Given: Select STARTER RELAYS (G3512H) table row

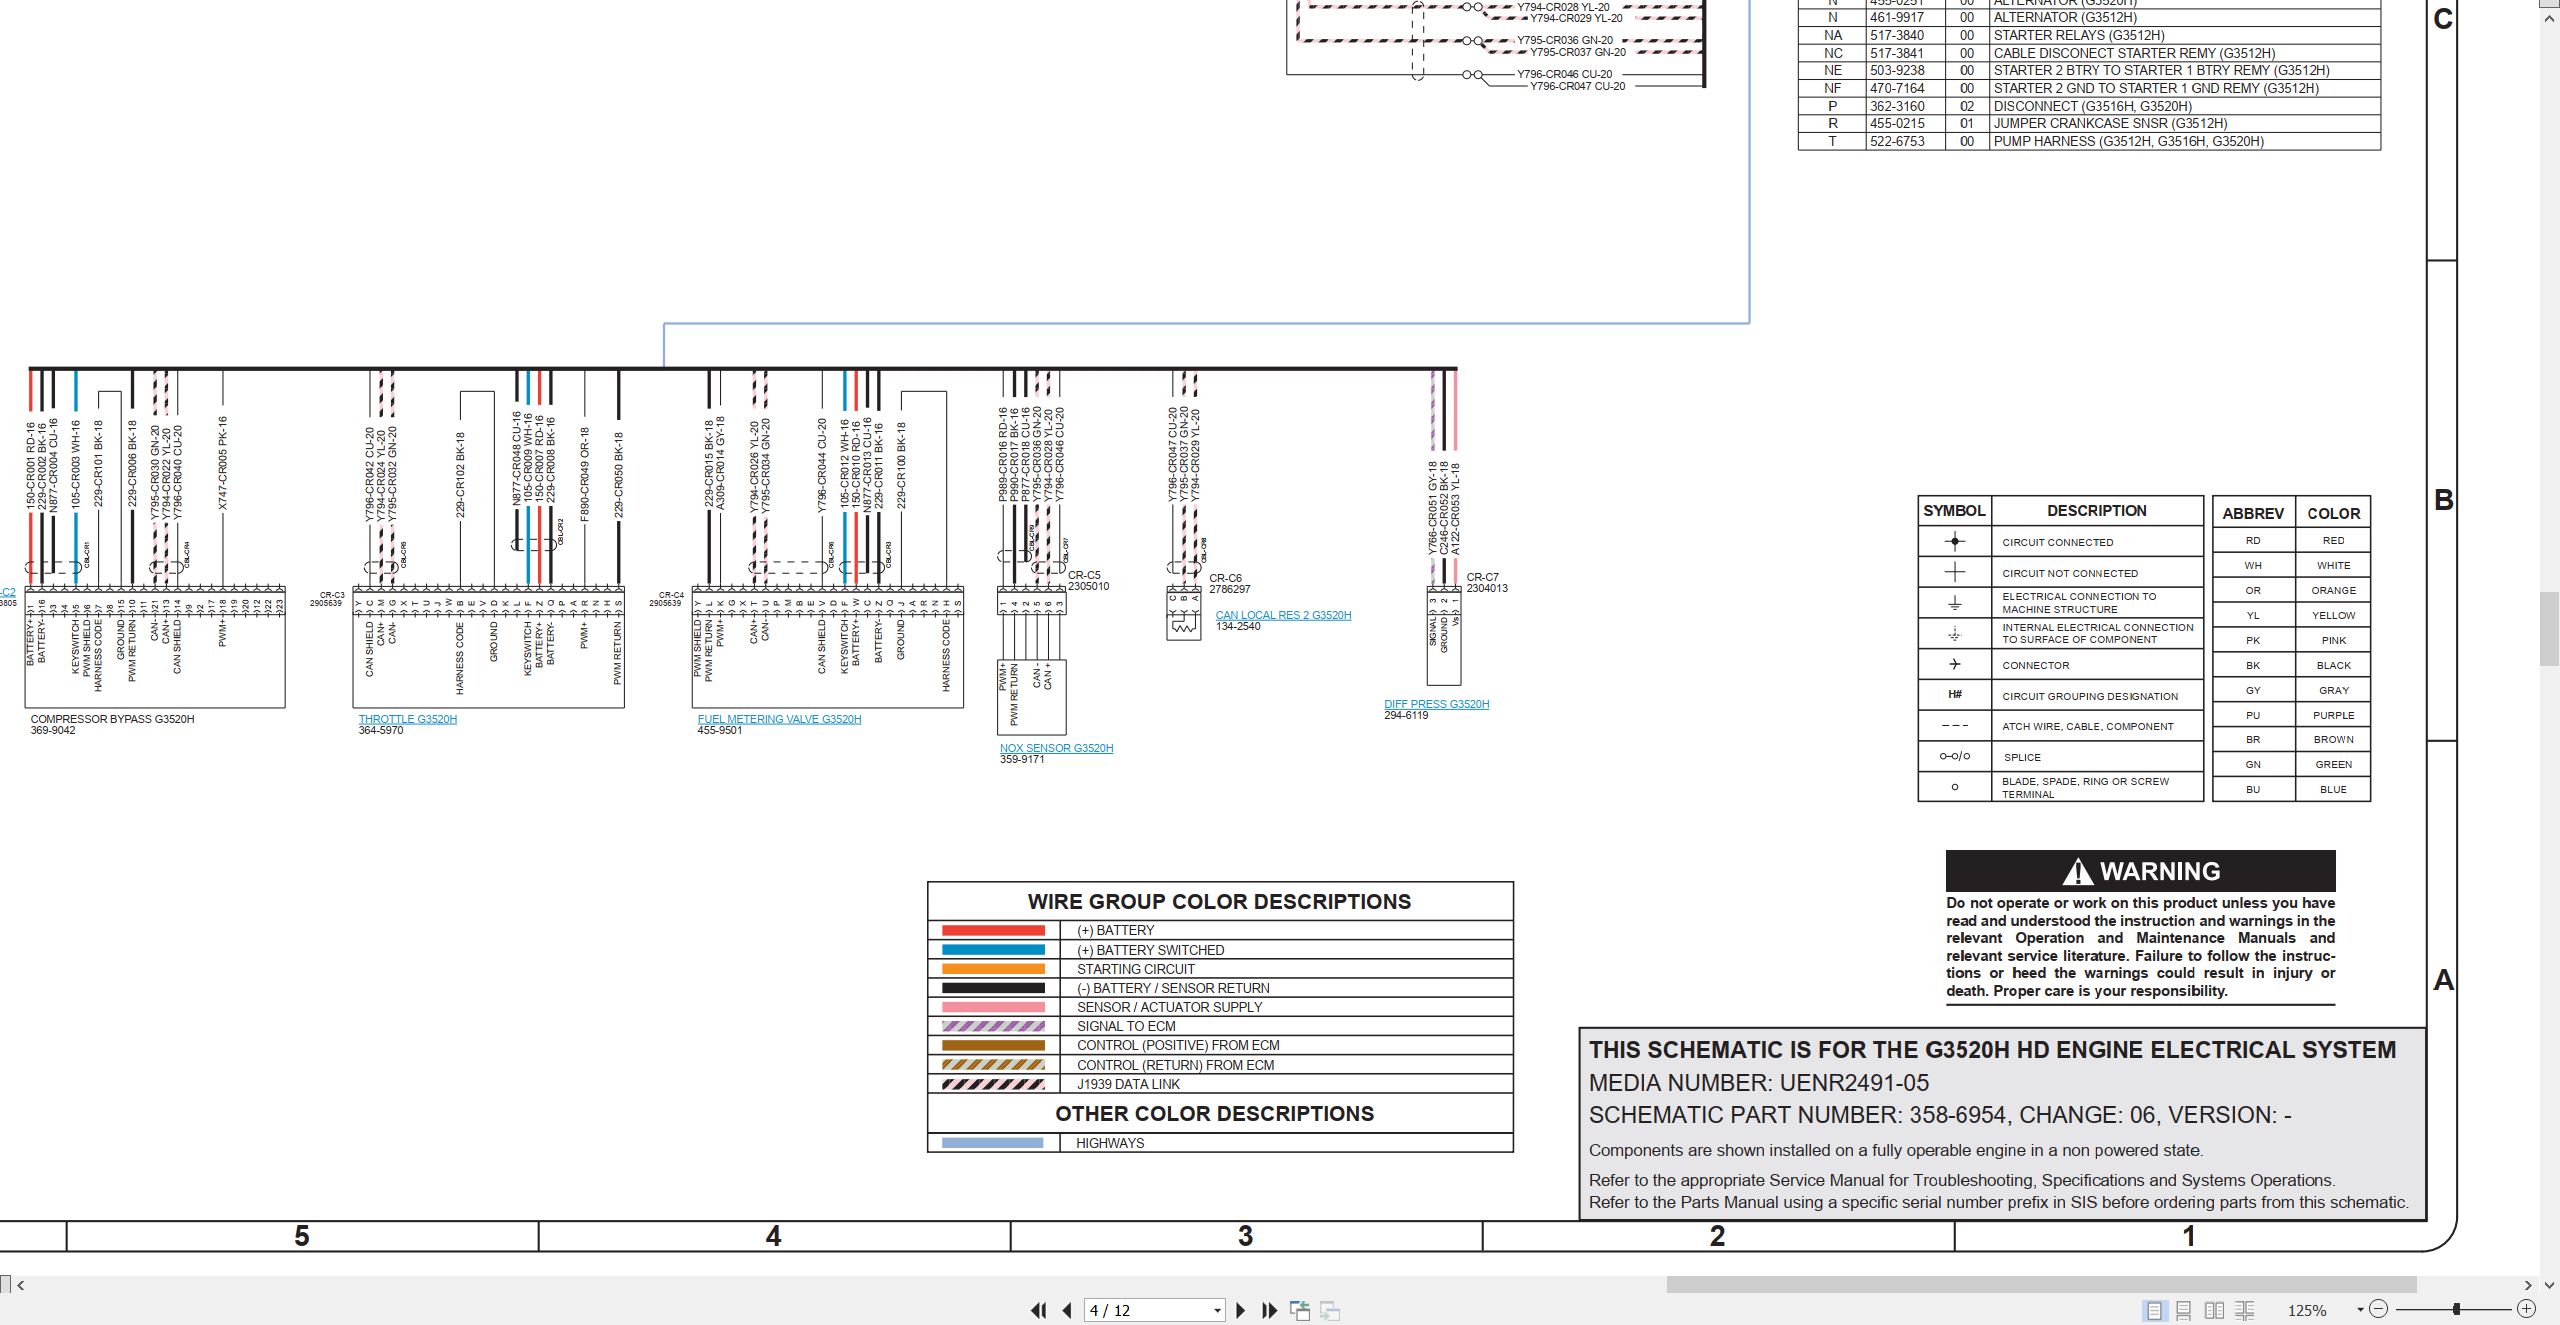Looking at the screenshot, I should coord(2089,35).
